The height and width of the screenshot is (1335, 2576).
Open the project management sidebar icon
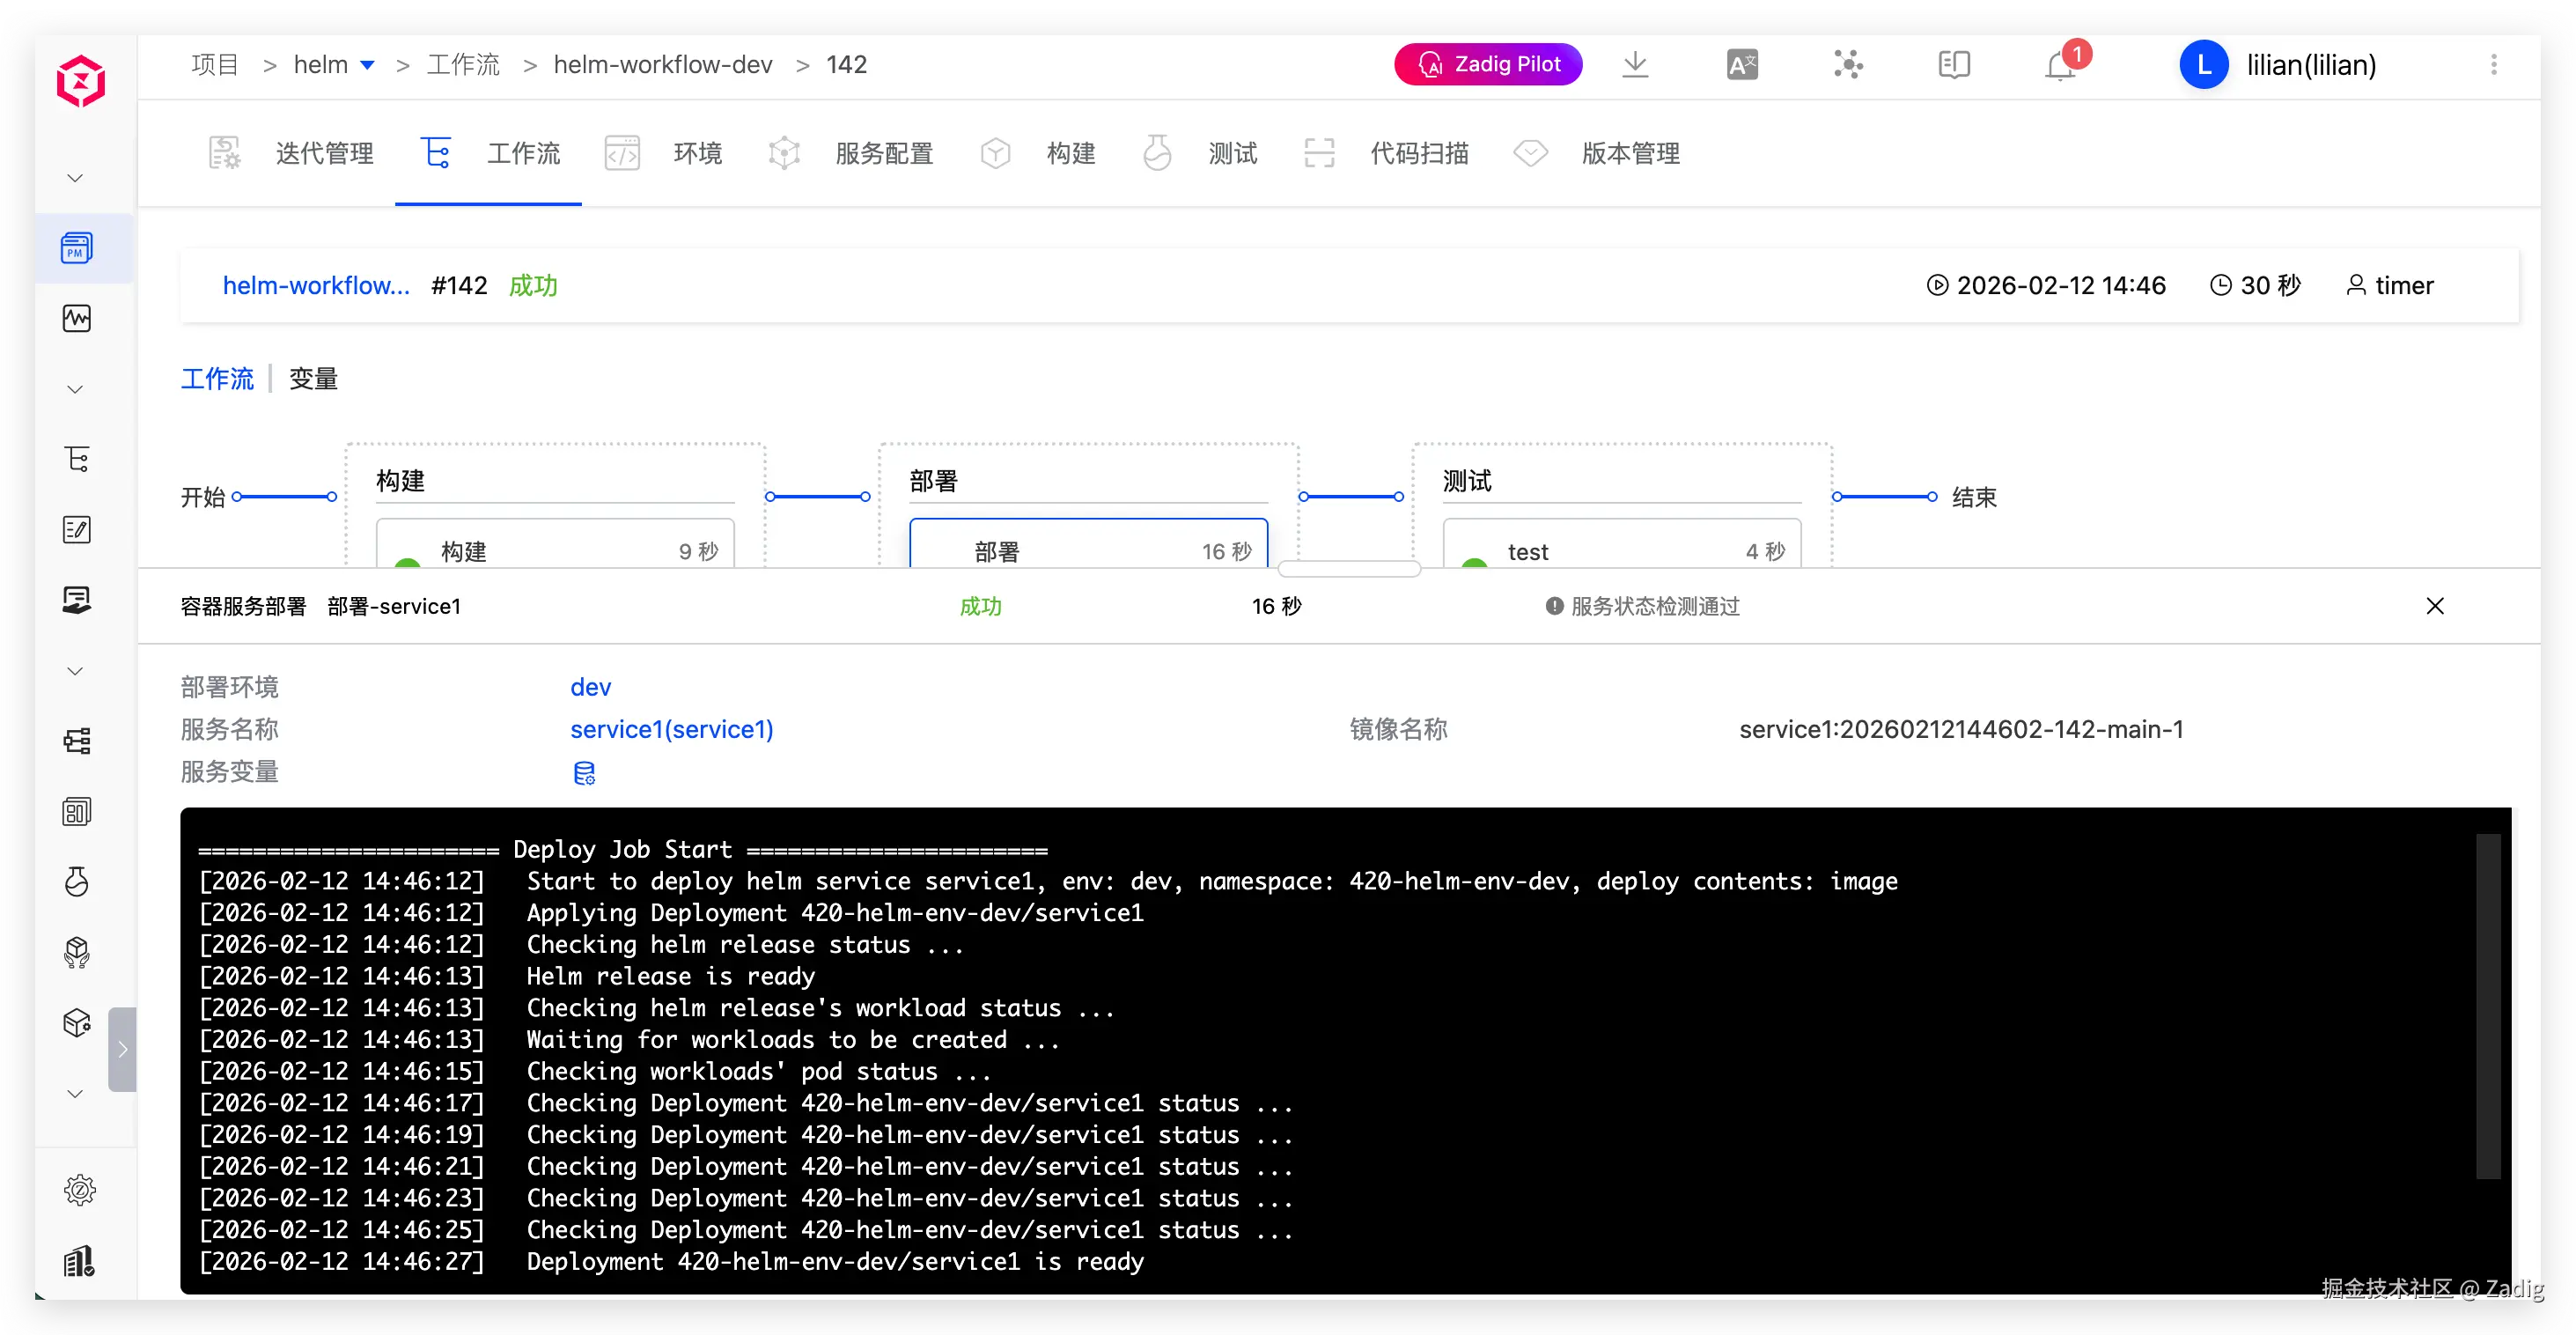(x=77, y=248)
